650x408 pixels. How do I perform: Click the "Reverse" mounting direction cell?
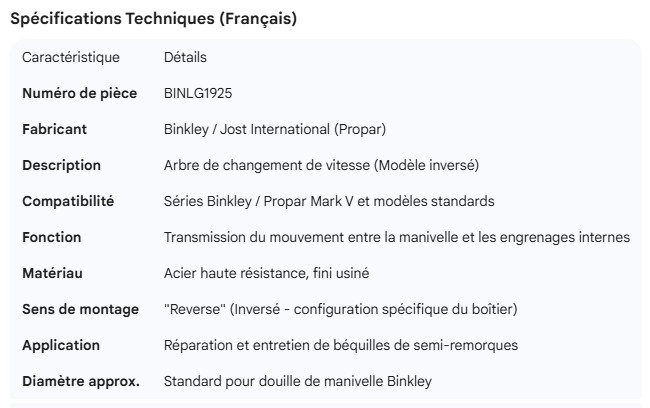pos(340,310)
